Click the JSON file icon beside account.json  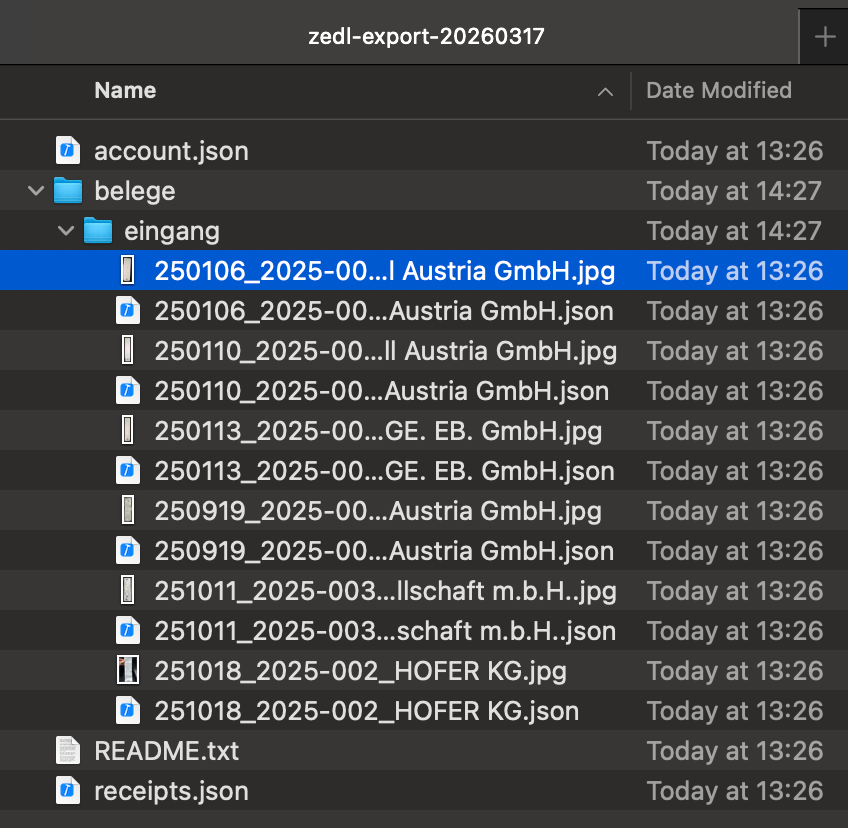pos(67,150)
